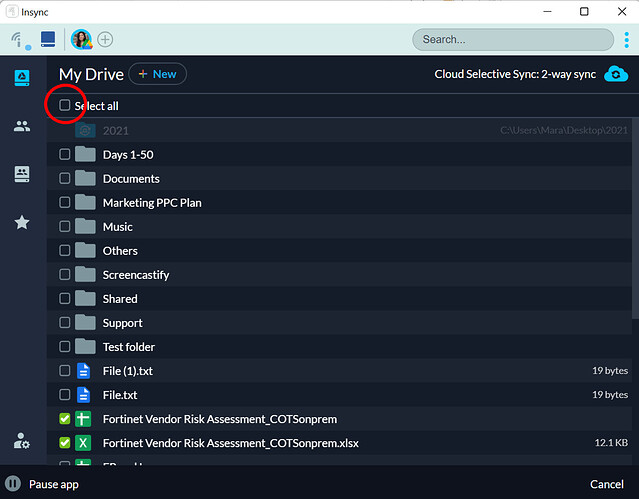Click the sync status feed icon
This screenshot has width=639, height=499.
[x=17, y=40]
